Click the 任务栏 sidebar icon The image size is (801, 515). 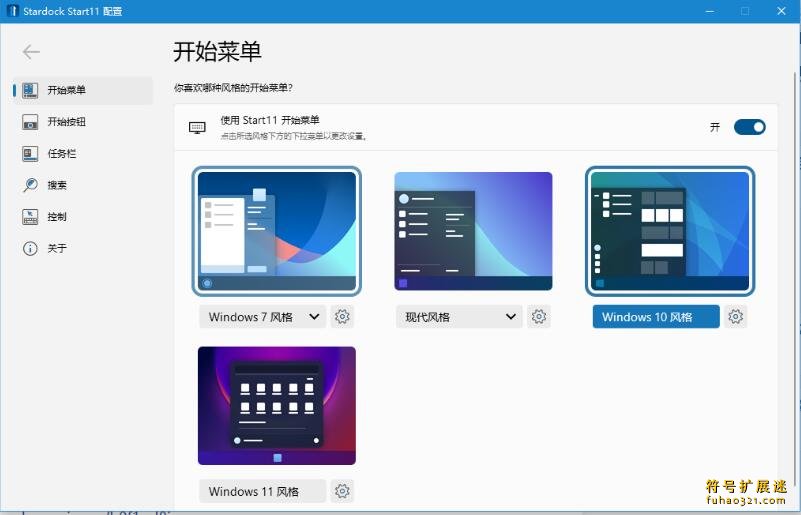[x=30, y=154]
